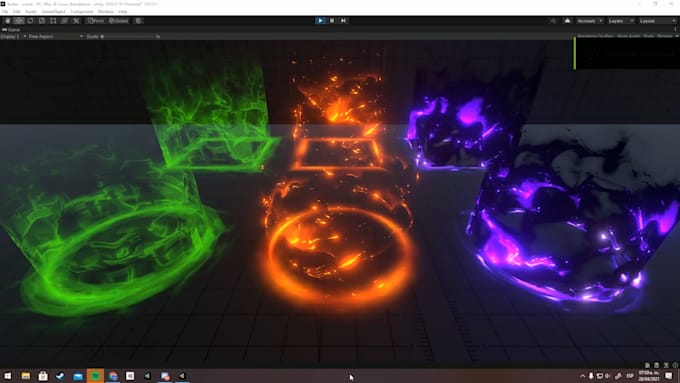Open Unity Collaborate search icon
This screenshot has height=383, width=680.
click(x=553, y=21)
